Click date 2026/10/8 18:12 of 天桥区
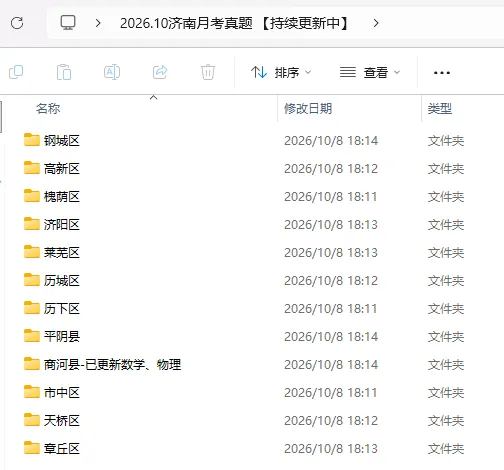504x470 pixels. 331,421
